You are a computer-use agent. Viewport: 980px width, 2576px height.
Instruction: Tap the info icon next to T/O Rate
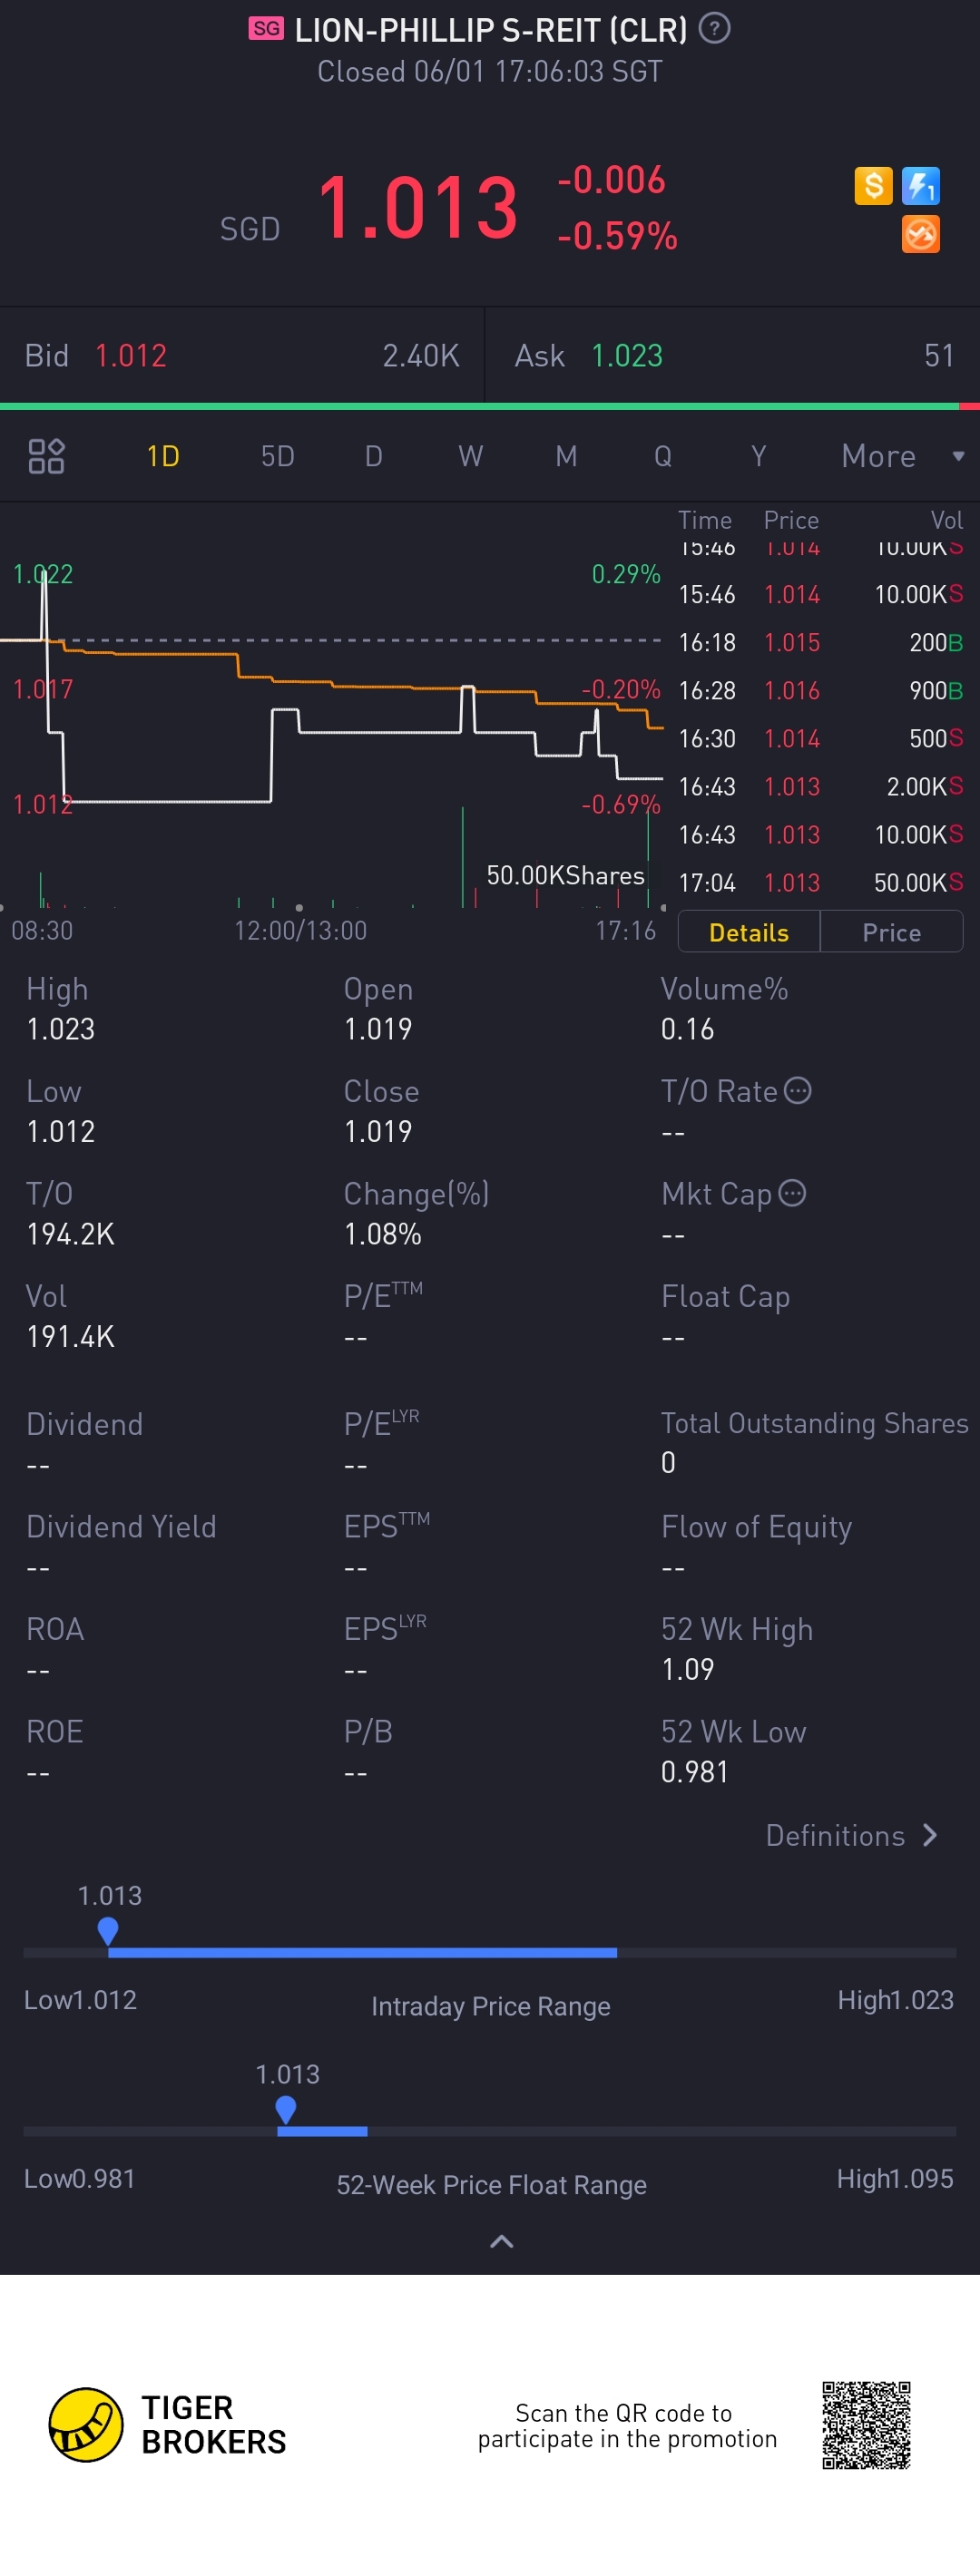[x=798, y=1090]
